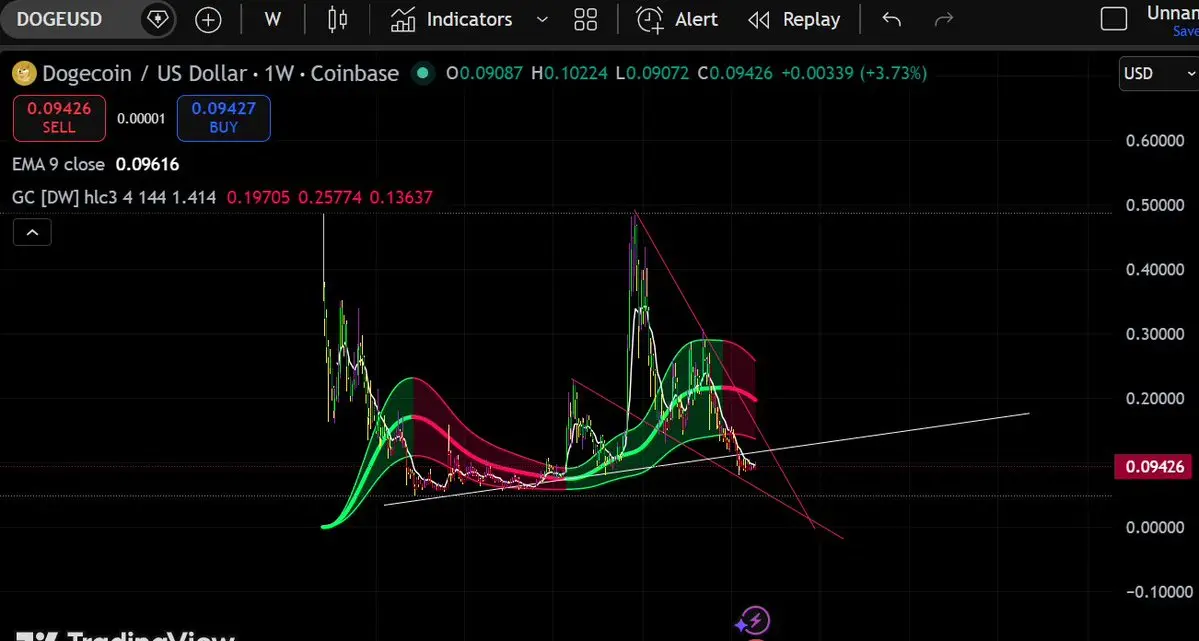Open the DOGEUSD symbol search
Viewport: 1199px width, 641px height.
coord(59,19)
